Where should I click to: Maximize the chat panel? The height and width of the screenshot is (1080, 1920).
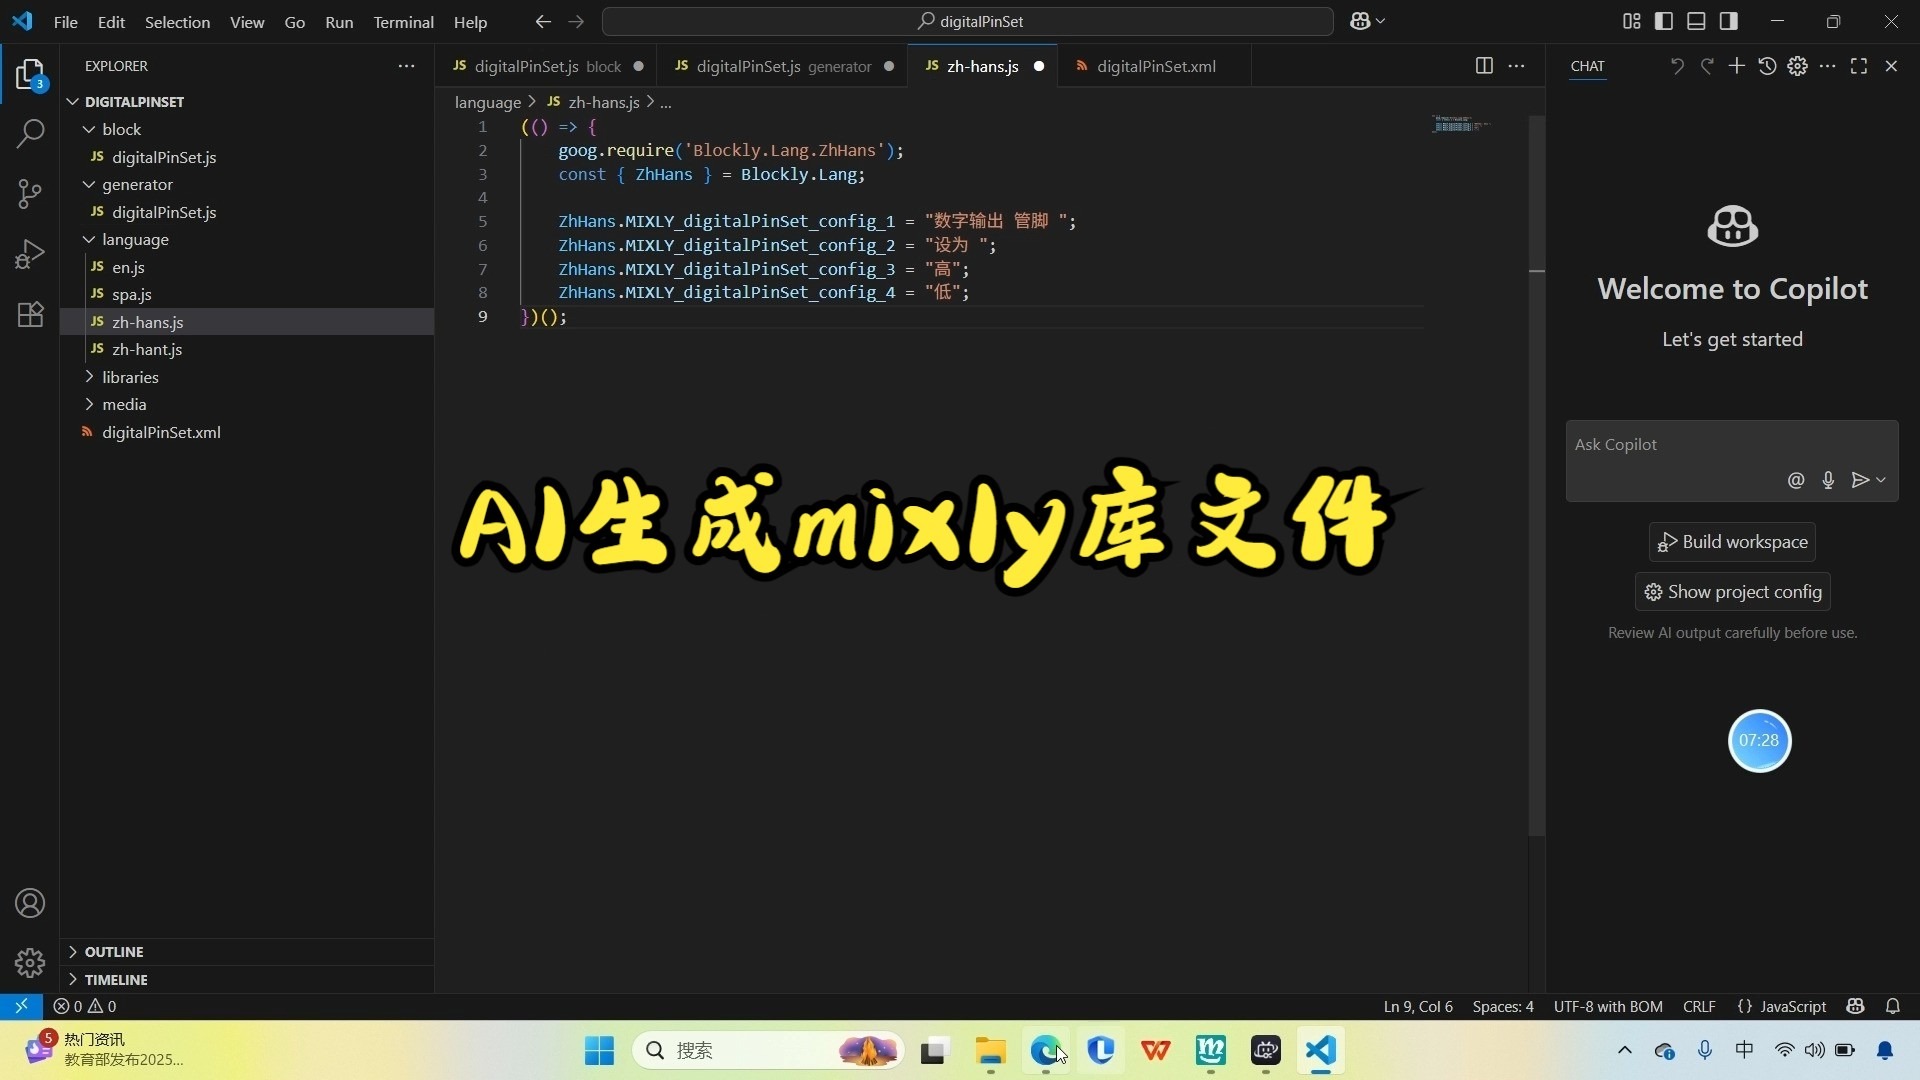click(1859, 66)
